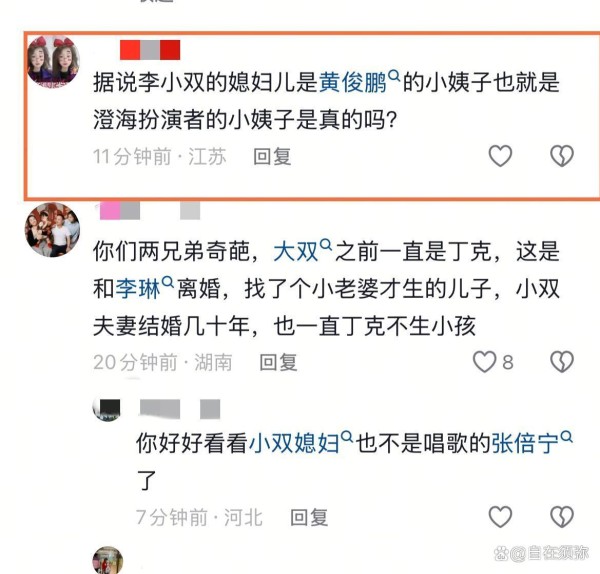Open avatar with twin red bows
The width and height of the screenshot is (600, 574).
(x=53, y=62)
